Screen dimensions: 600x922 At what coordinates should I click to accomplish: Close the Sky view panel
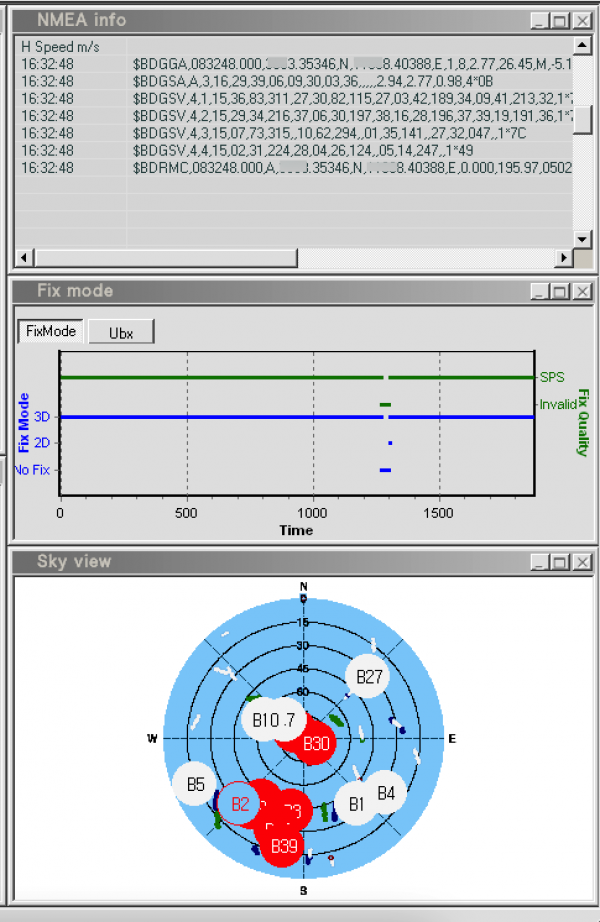(582, 562)
